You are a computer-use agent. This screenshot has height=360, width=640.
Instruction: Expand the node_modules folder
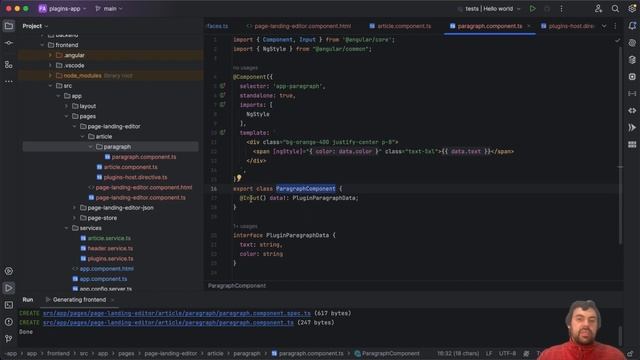tap(51, 76)
